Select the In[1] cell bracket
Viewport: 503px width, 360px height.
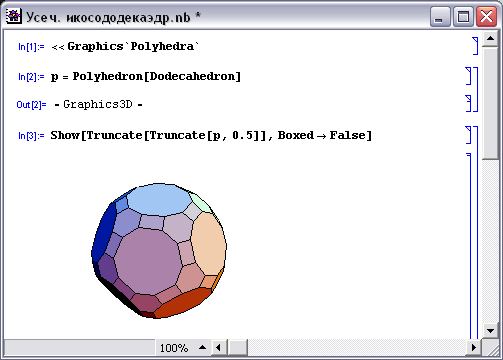(475, 46)
